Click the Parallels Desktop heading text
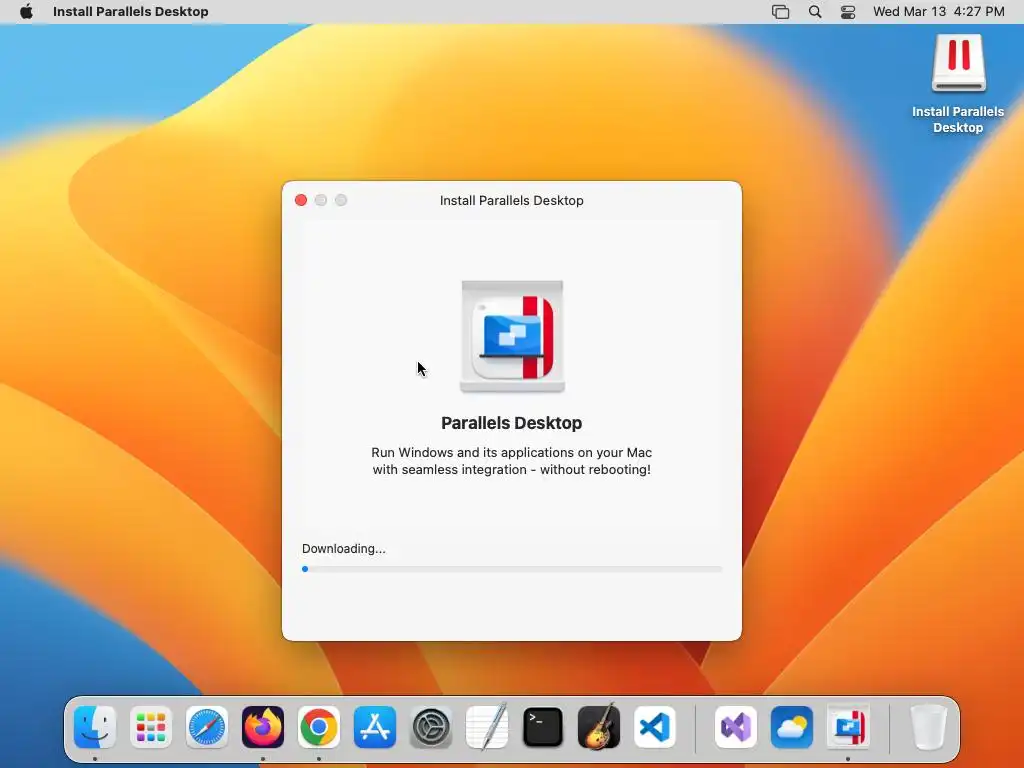 (x=511, y=423)
